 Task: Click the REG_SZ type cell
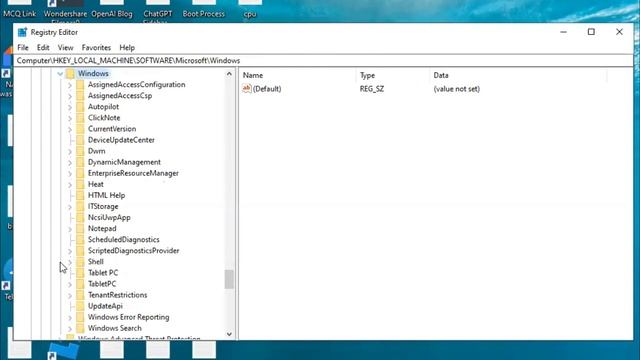pyautogui.click(x=372, y=89)
